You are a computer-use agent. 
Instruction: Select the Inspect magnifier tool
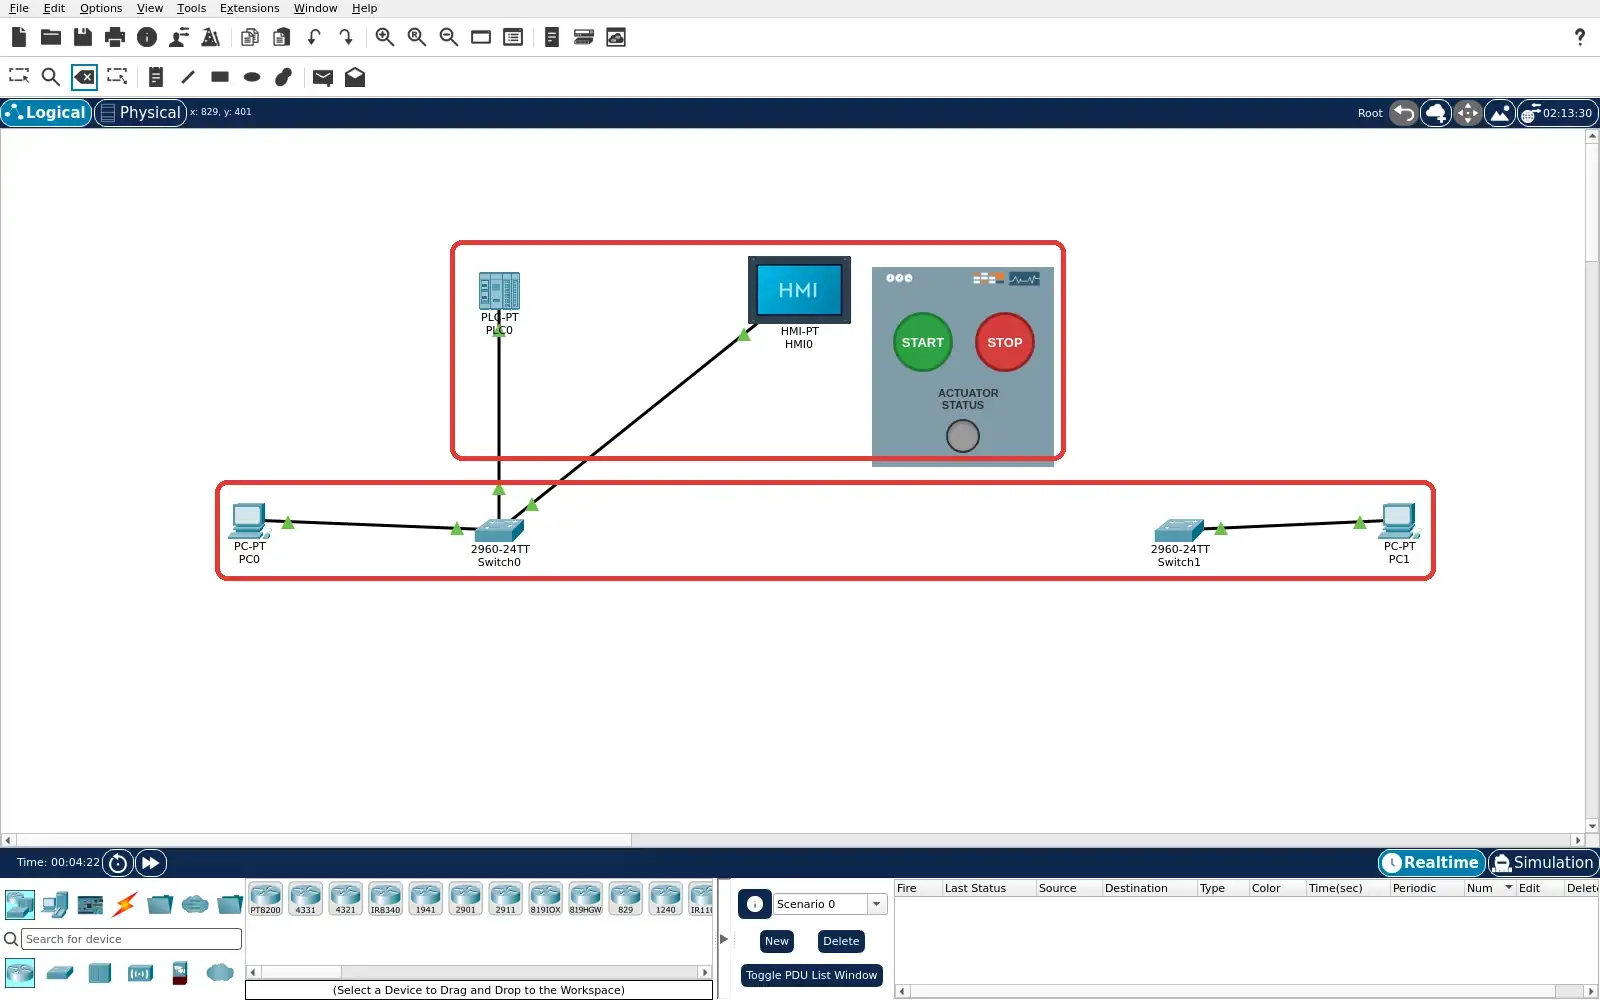coord(51,76)
